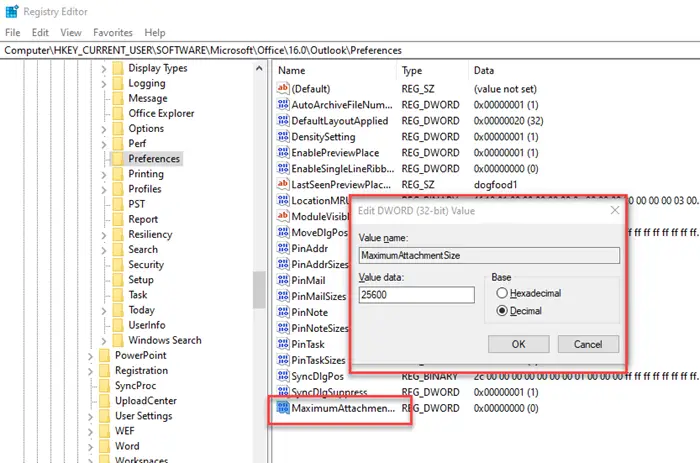
Task: Choose the Hexadecimal base option
Action: click(x=529, y=293)
